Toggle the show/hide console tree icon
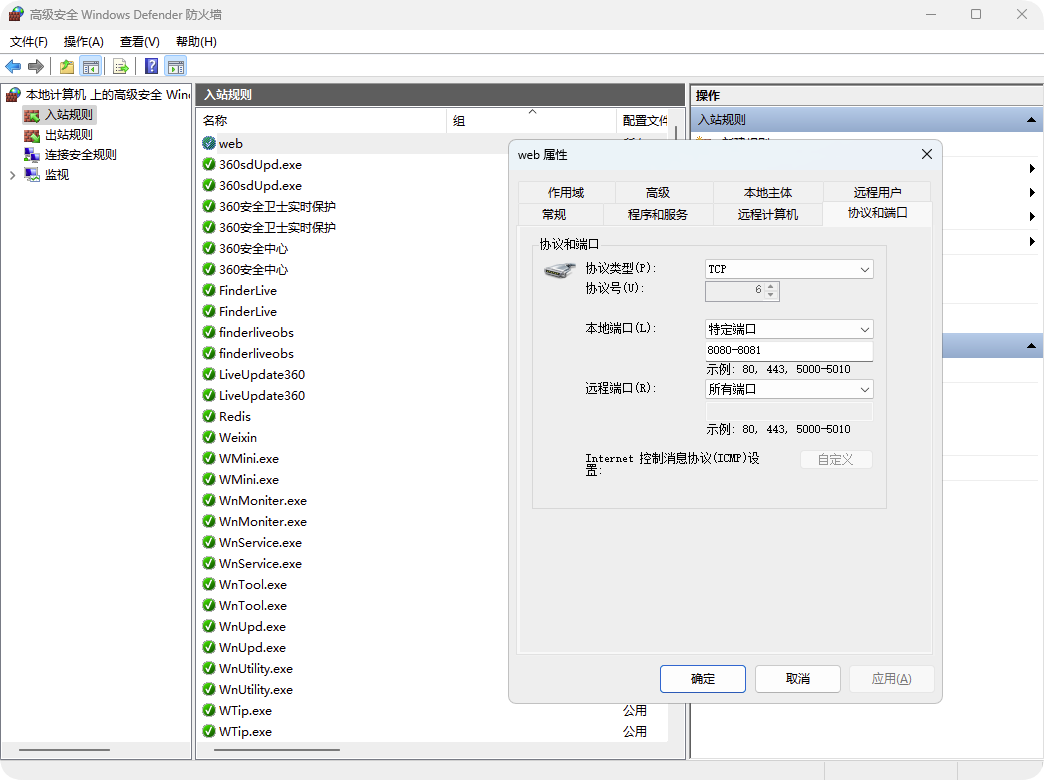The width and height of the screenshot is (1044, 780). [x=91, y=66]
